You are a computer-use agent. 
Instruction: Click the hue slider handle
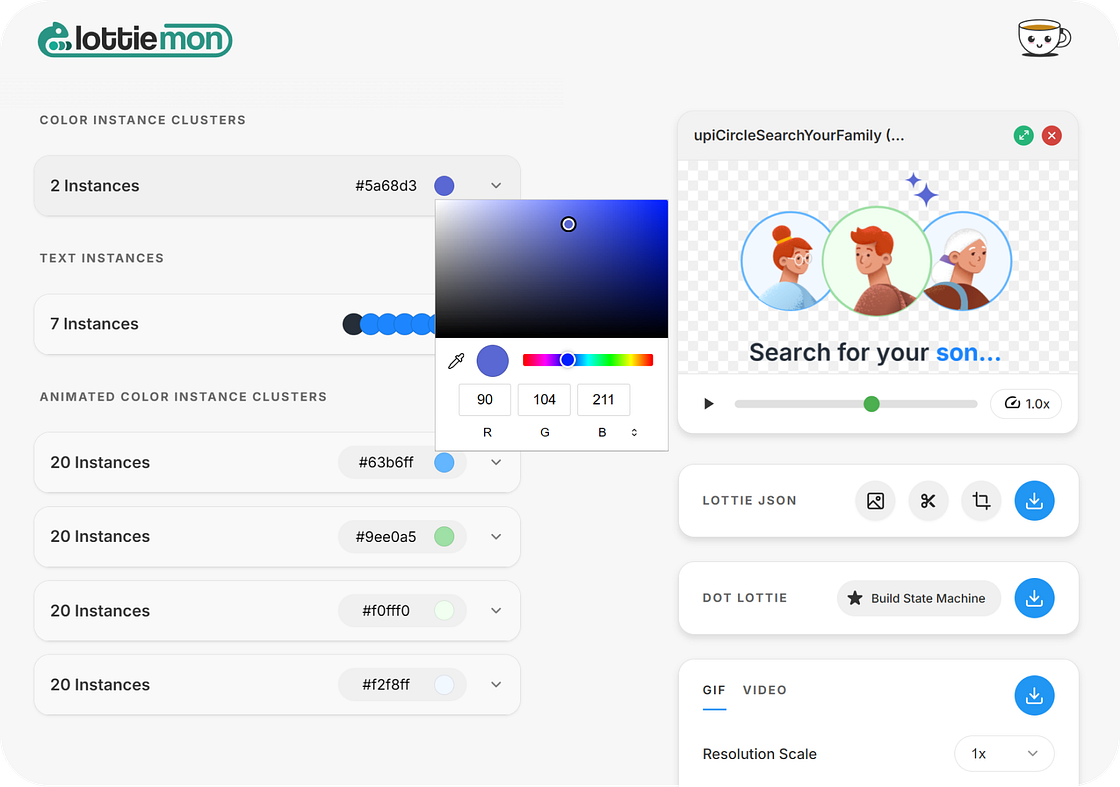point(567,360)
